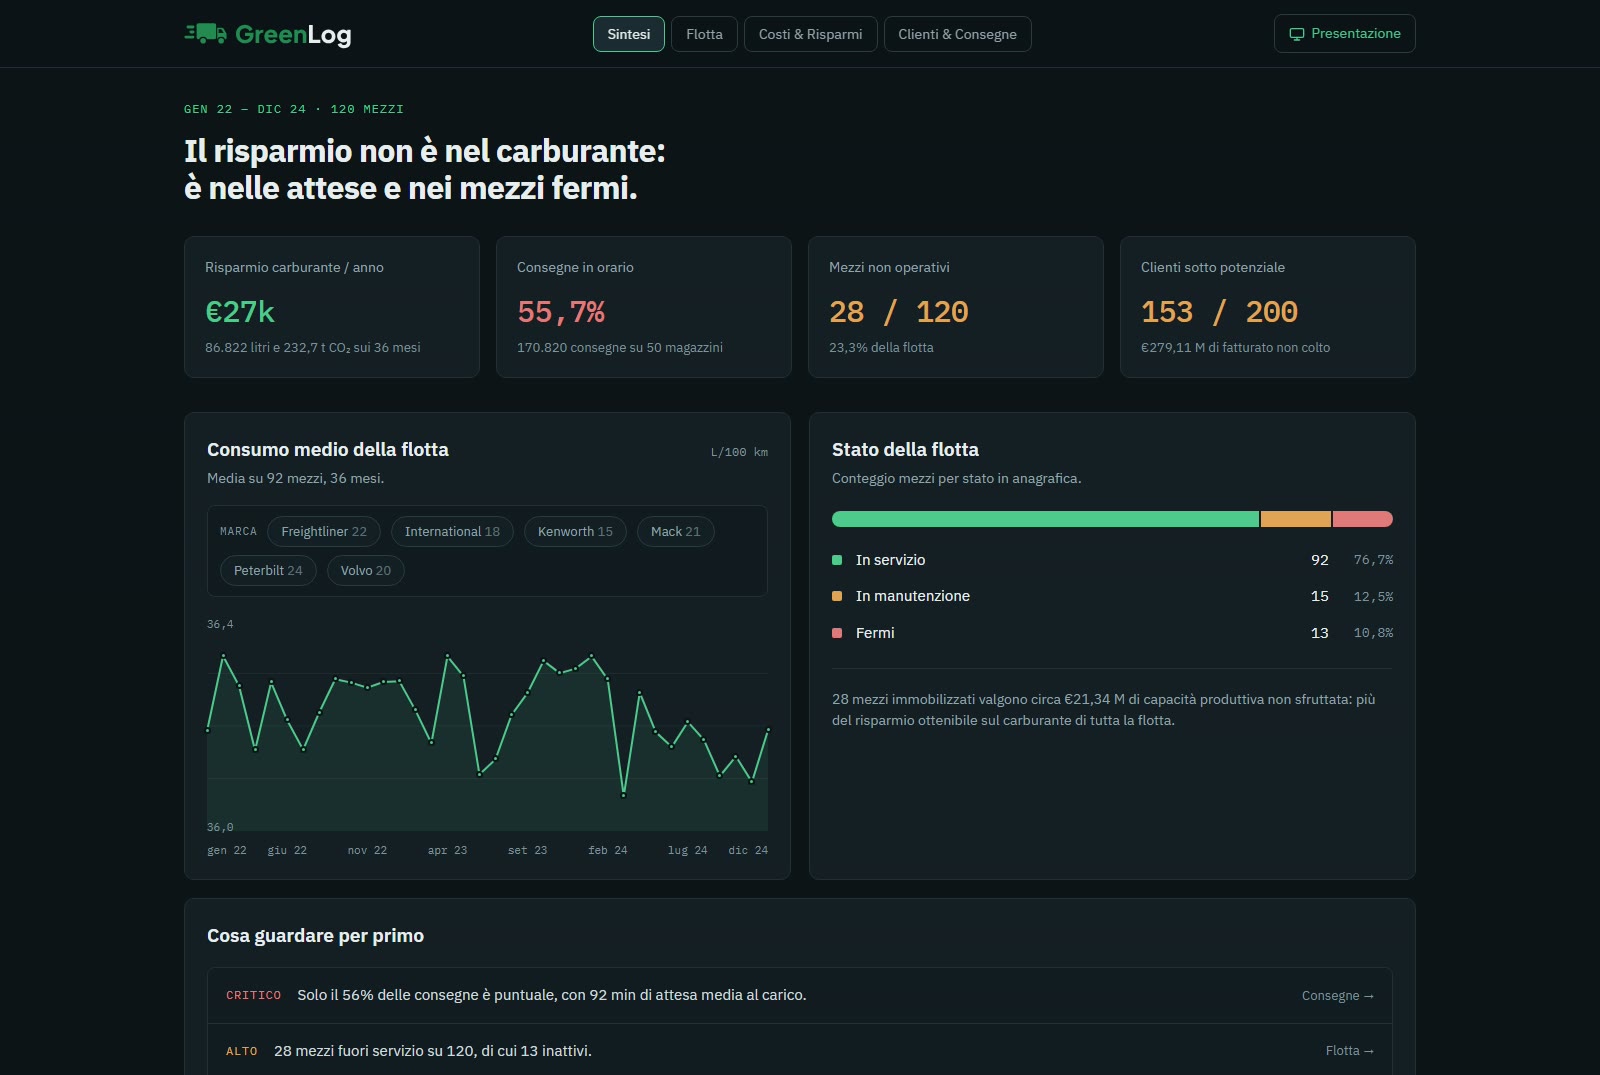Click the Stato della flotta heading
This screenshot has width=1600, height=1075.
[x=905, y=450]
